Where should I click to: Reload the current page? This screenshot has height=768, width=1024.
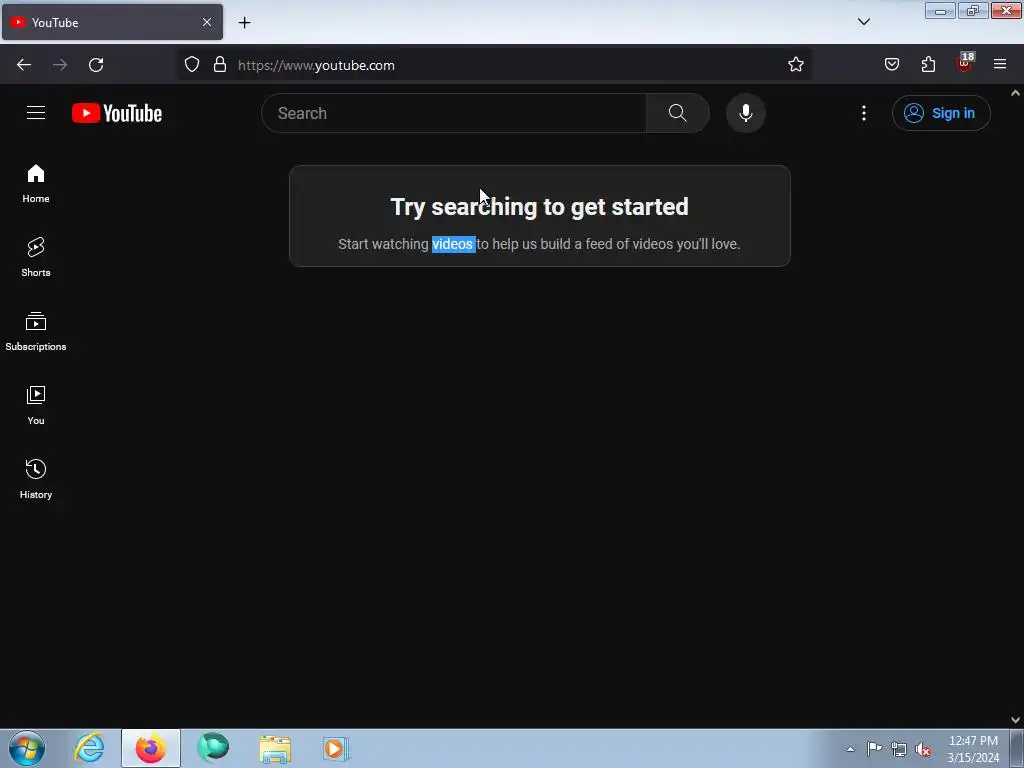coord(96,65)
